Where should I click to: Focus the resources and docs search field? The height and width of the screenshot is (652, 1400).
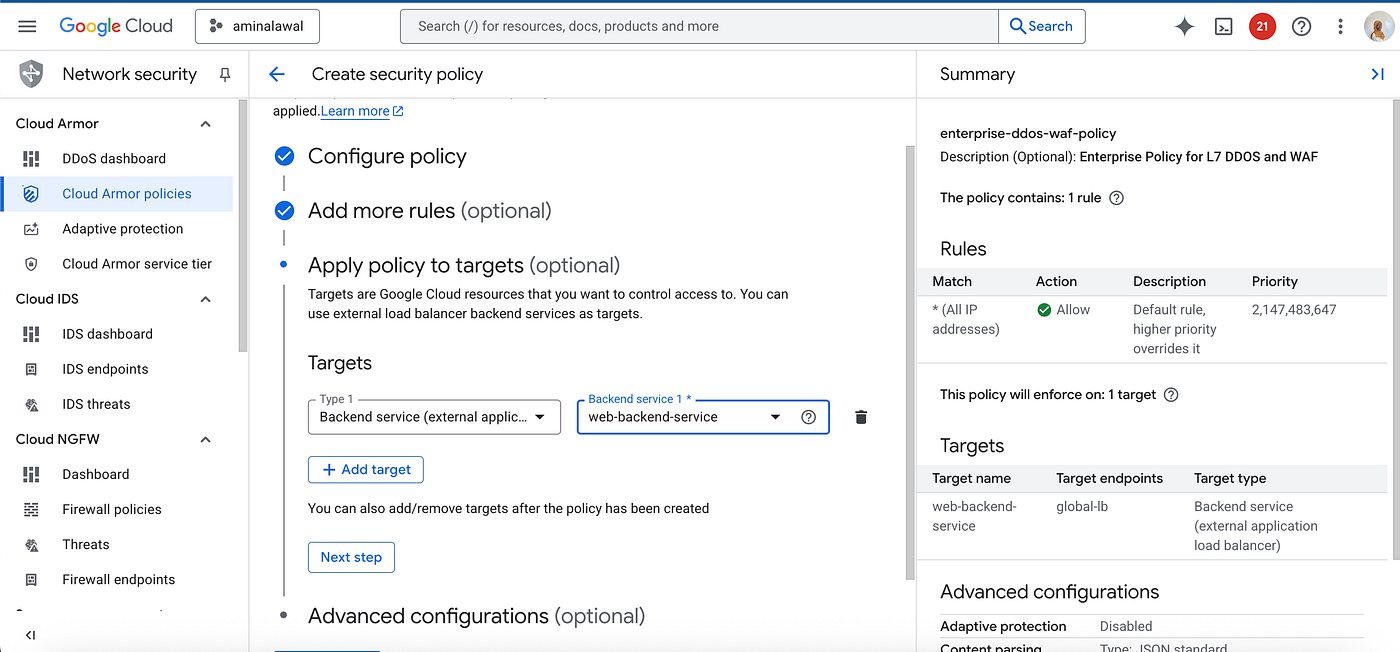[x=699, y=27]
